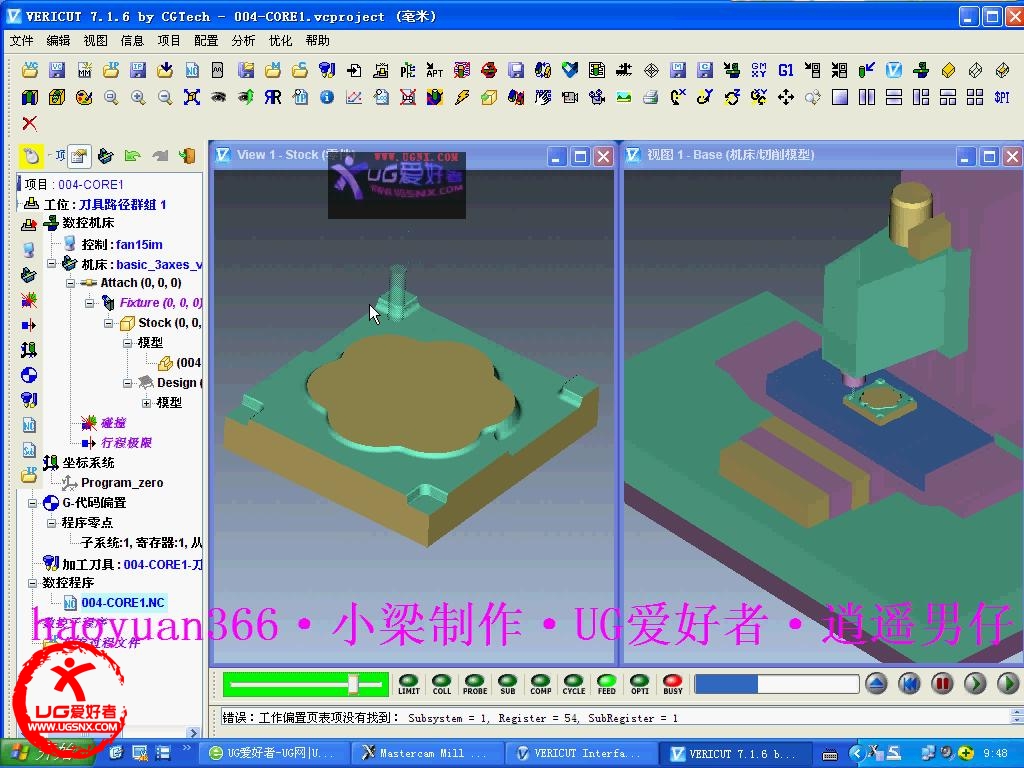
Task: Rotate about X axis icon
Action: [x=678, y=98]
